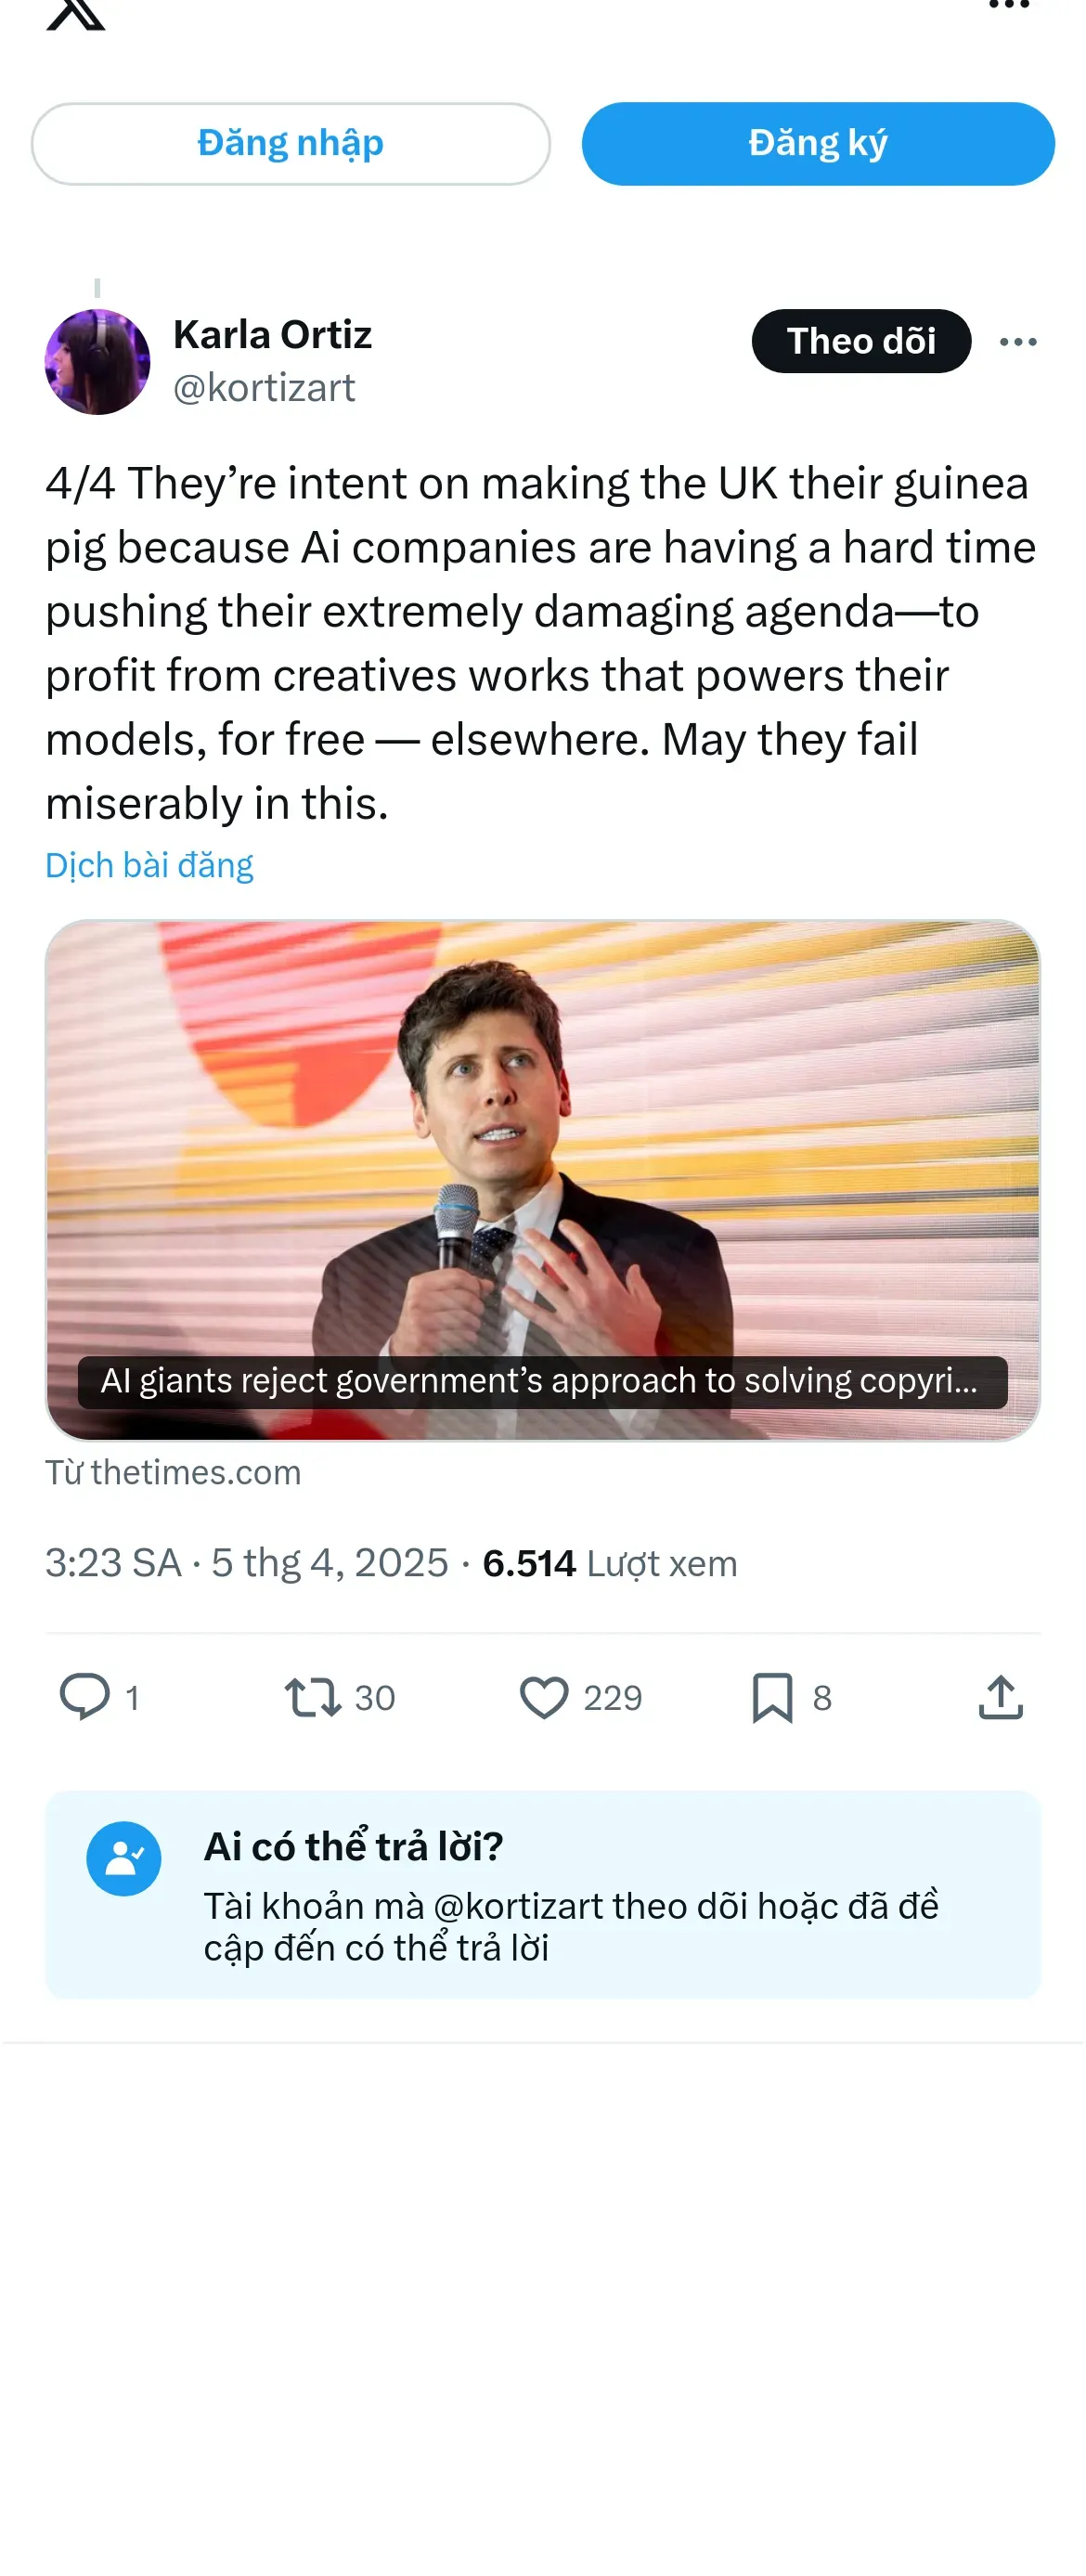Toggle the Theo dõi follow button
1086x2576 pixels.
point(860,341)
